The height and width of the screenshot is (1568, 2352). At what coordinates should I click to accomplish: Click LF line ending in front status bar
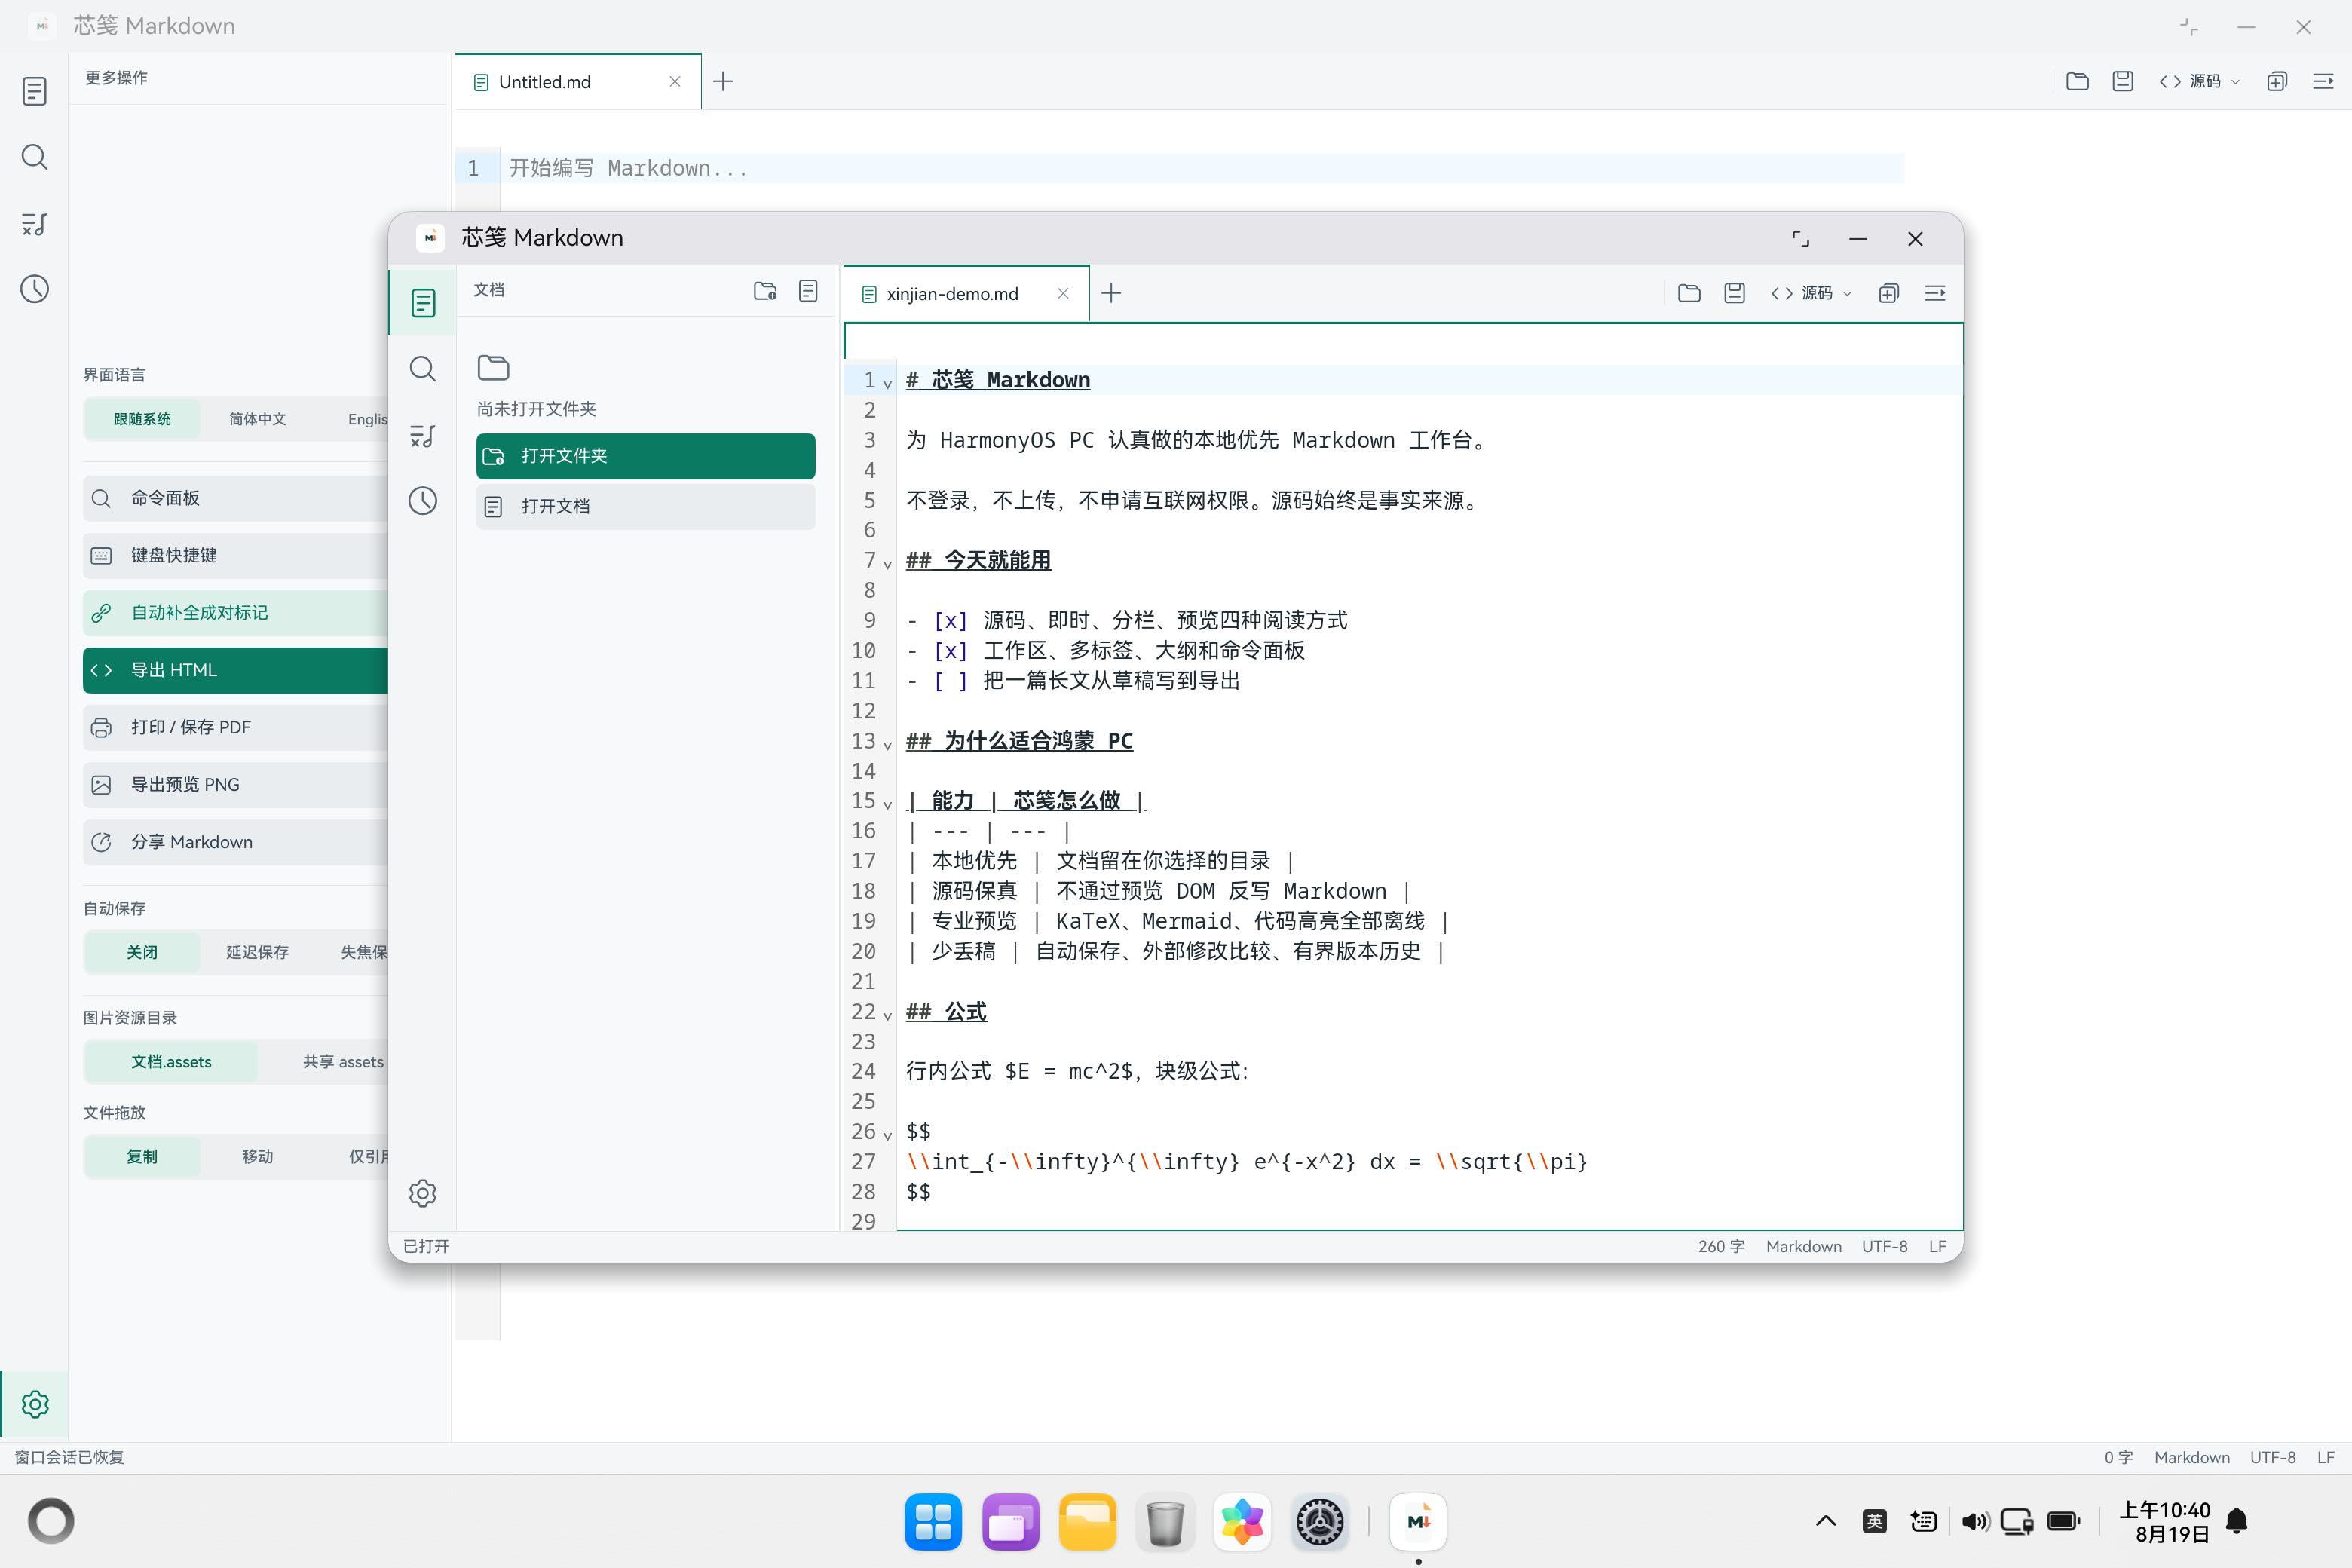[1938, 1246]
